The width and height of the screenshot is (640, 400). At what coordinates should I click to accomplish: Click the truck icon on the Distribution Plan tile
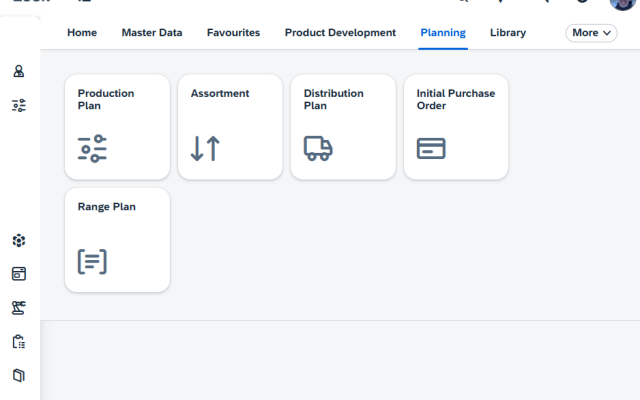[318, 149]
